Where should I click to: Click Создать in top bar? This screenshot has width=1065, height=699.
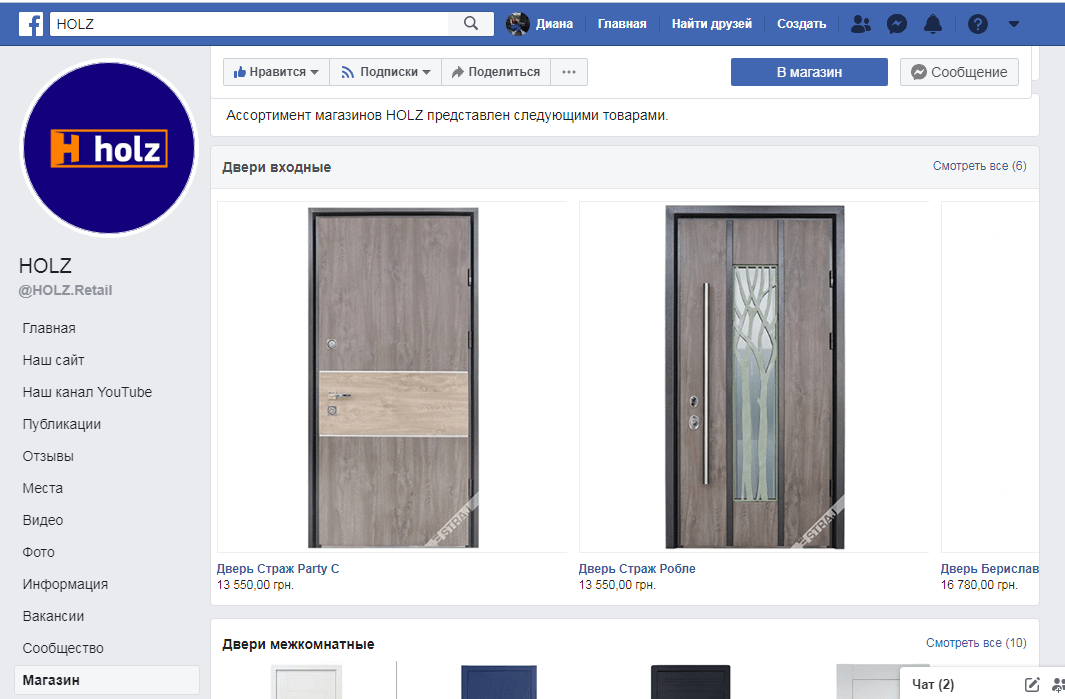pos(801,24)
